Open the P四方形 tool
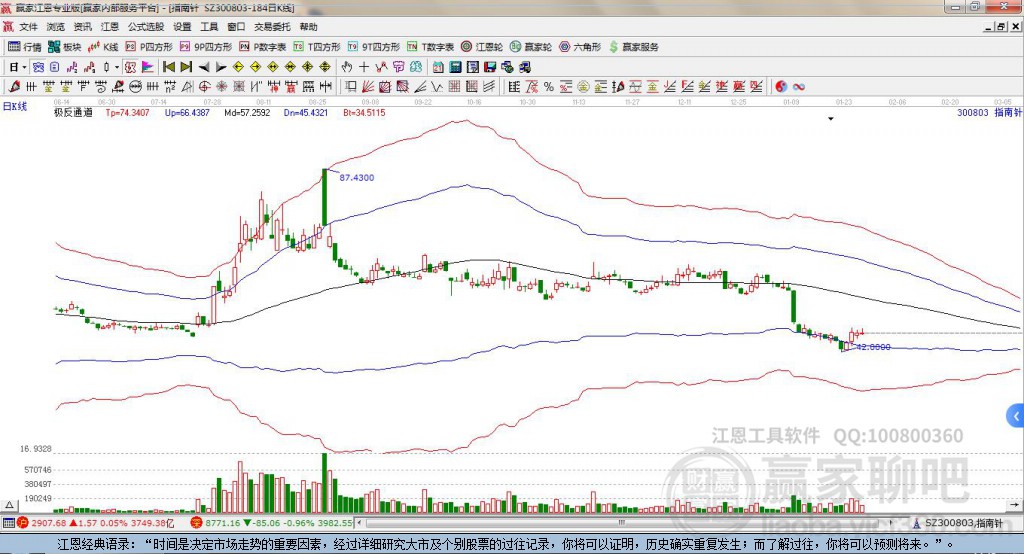 pos(149,47)
